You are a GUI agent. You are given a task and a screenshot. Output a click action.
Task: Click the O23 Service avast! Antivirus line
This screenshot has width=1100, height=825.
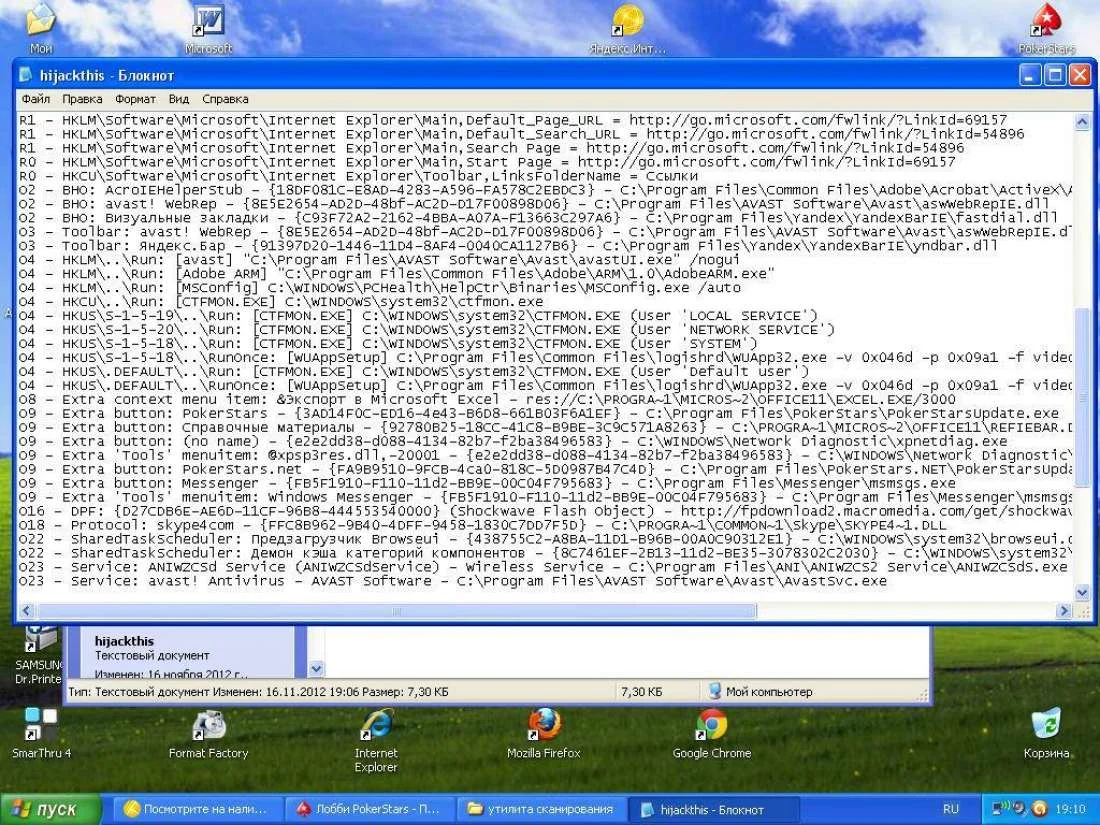point(452,582)
